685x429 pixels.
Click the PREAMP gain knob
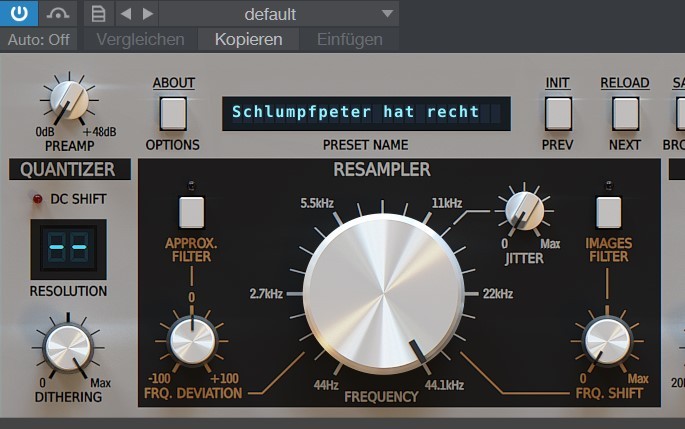click(69, 100)
